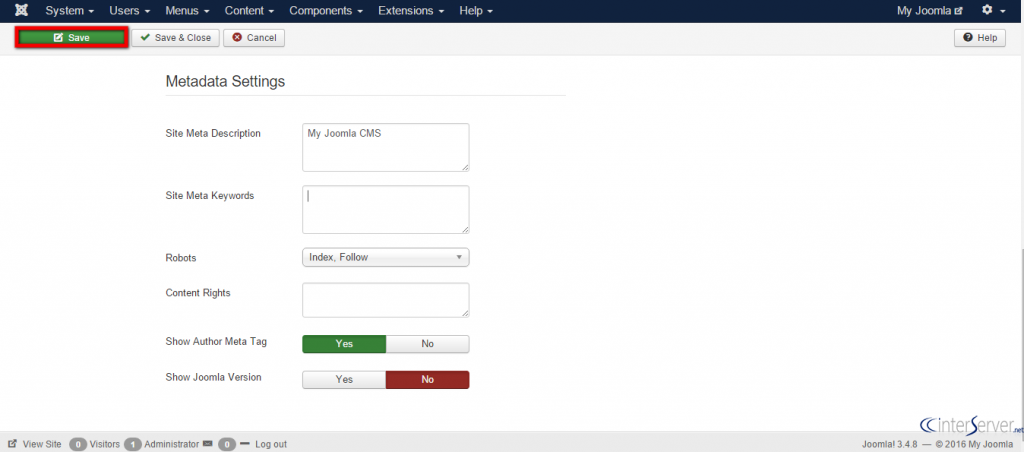Set Show Joomla Version to Yes
Screen dimensions: 1024x452
[x=344, y=379]
